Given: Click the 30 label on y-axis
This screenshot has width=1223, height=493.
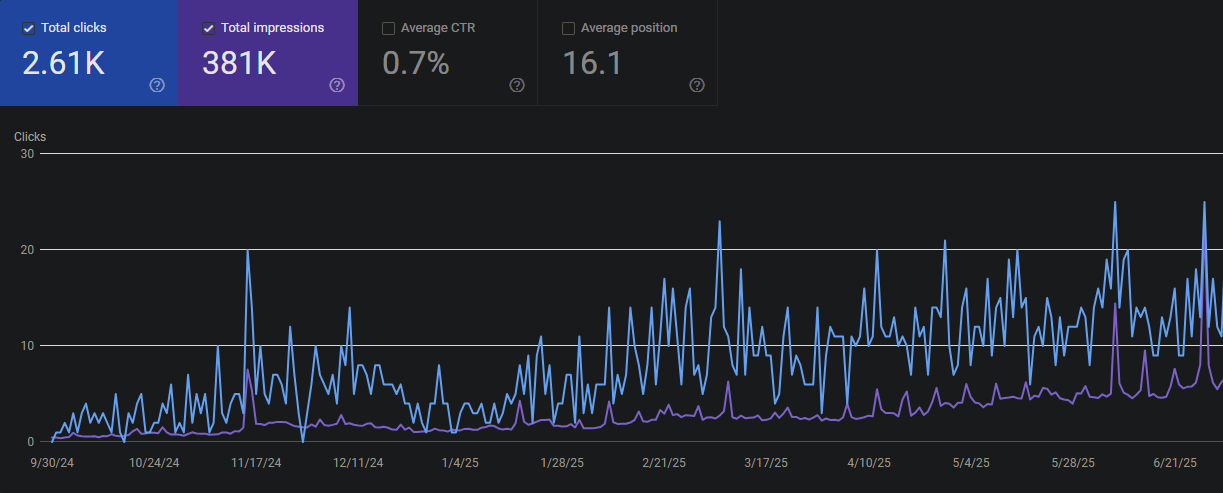Looking at the screenshot, I should pyautogui.click(x=27, y=154).
